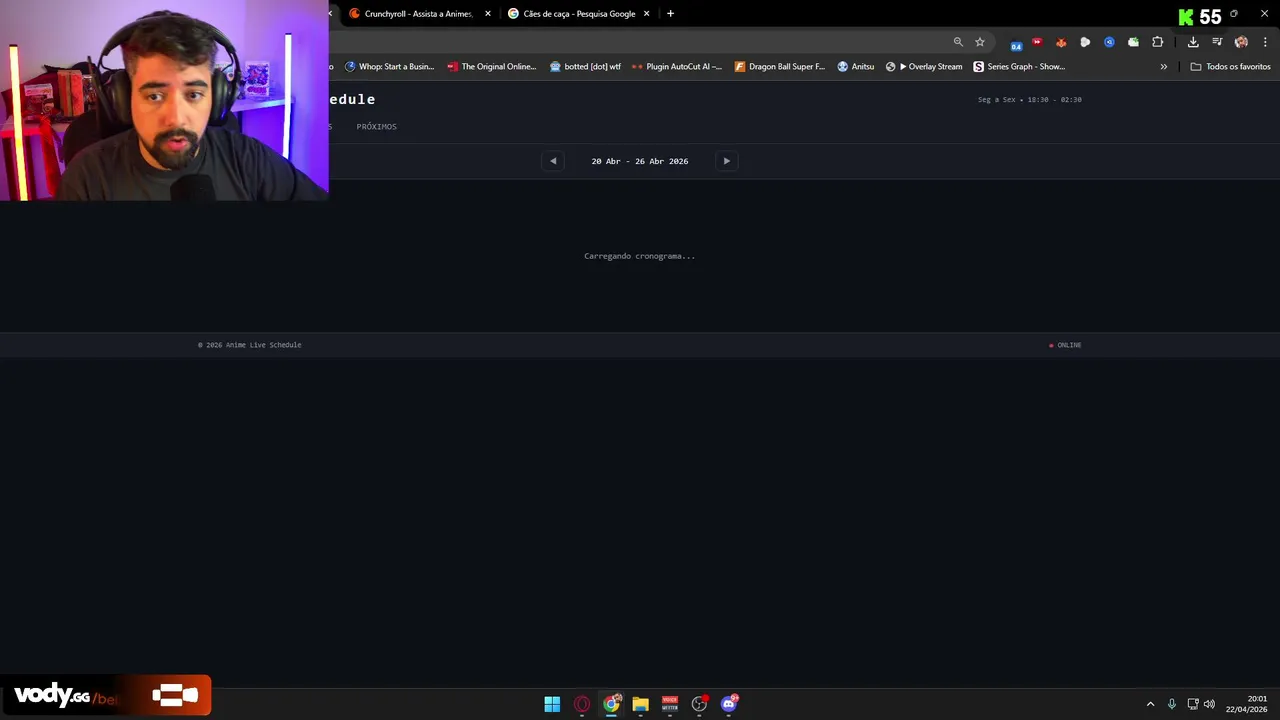1280x720 pixels.
Task: Open a new browser tab
Action: pyautogui.click(x=670, y=14)
